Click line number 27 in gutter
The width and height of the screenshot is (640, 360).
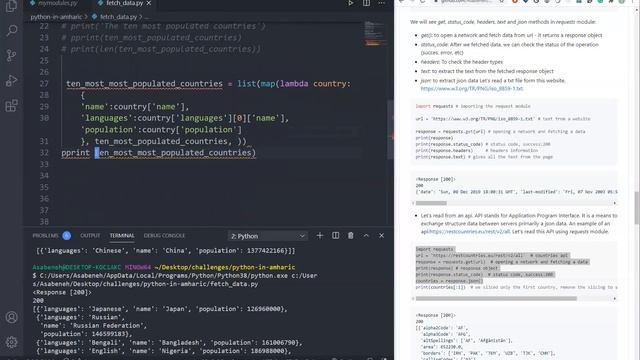[x=44, y=84]
